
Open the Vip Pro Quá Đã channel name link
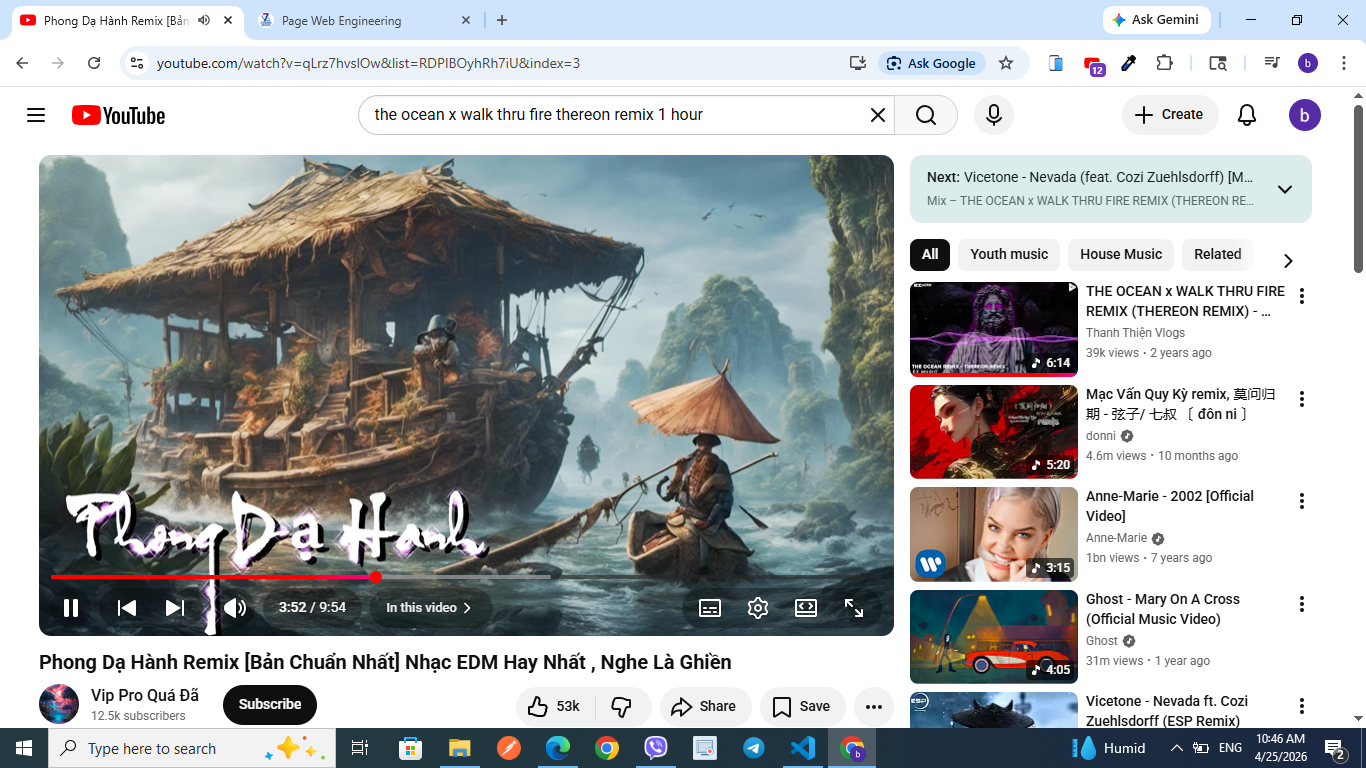(x=145, y=696)
